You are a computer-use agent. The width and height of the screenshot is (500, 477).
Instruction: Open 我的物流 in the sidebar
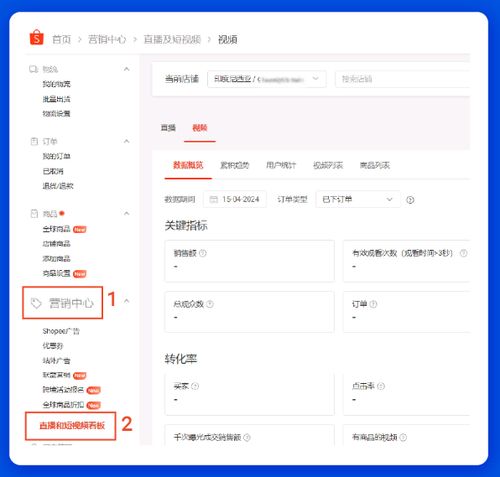tap(56, 84)
